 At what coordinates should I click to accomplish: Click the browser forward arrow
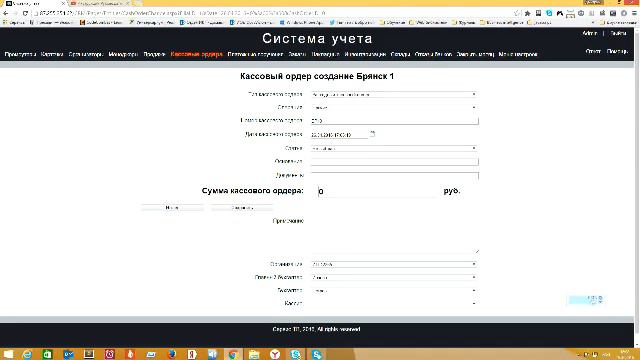15,13
